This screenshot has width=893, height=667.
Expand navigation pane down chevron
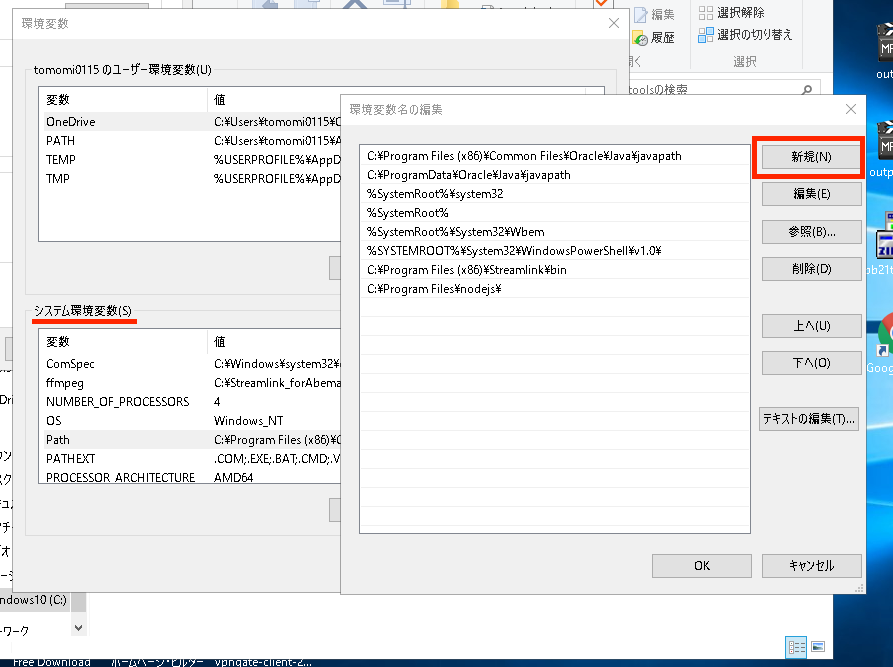click(x=79, y=628)
